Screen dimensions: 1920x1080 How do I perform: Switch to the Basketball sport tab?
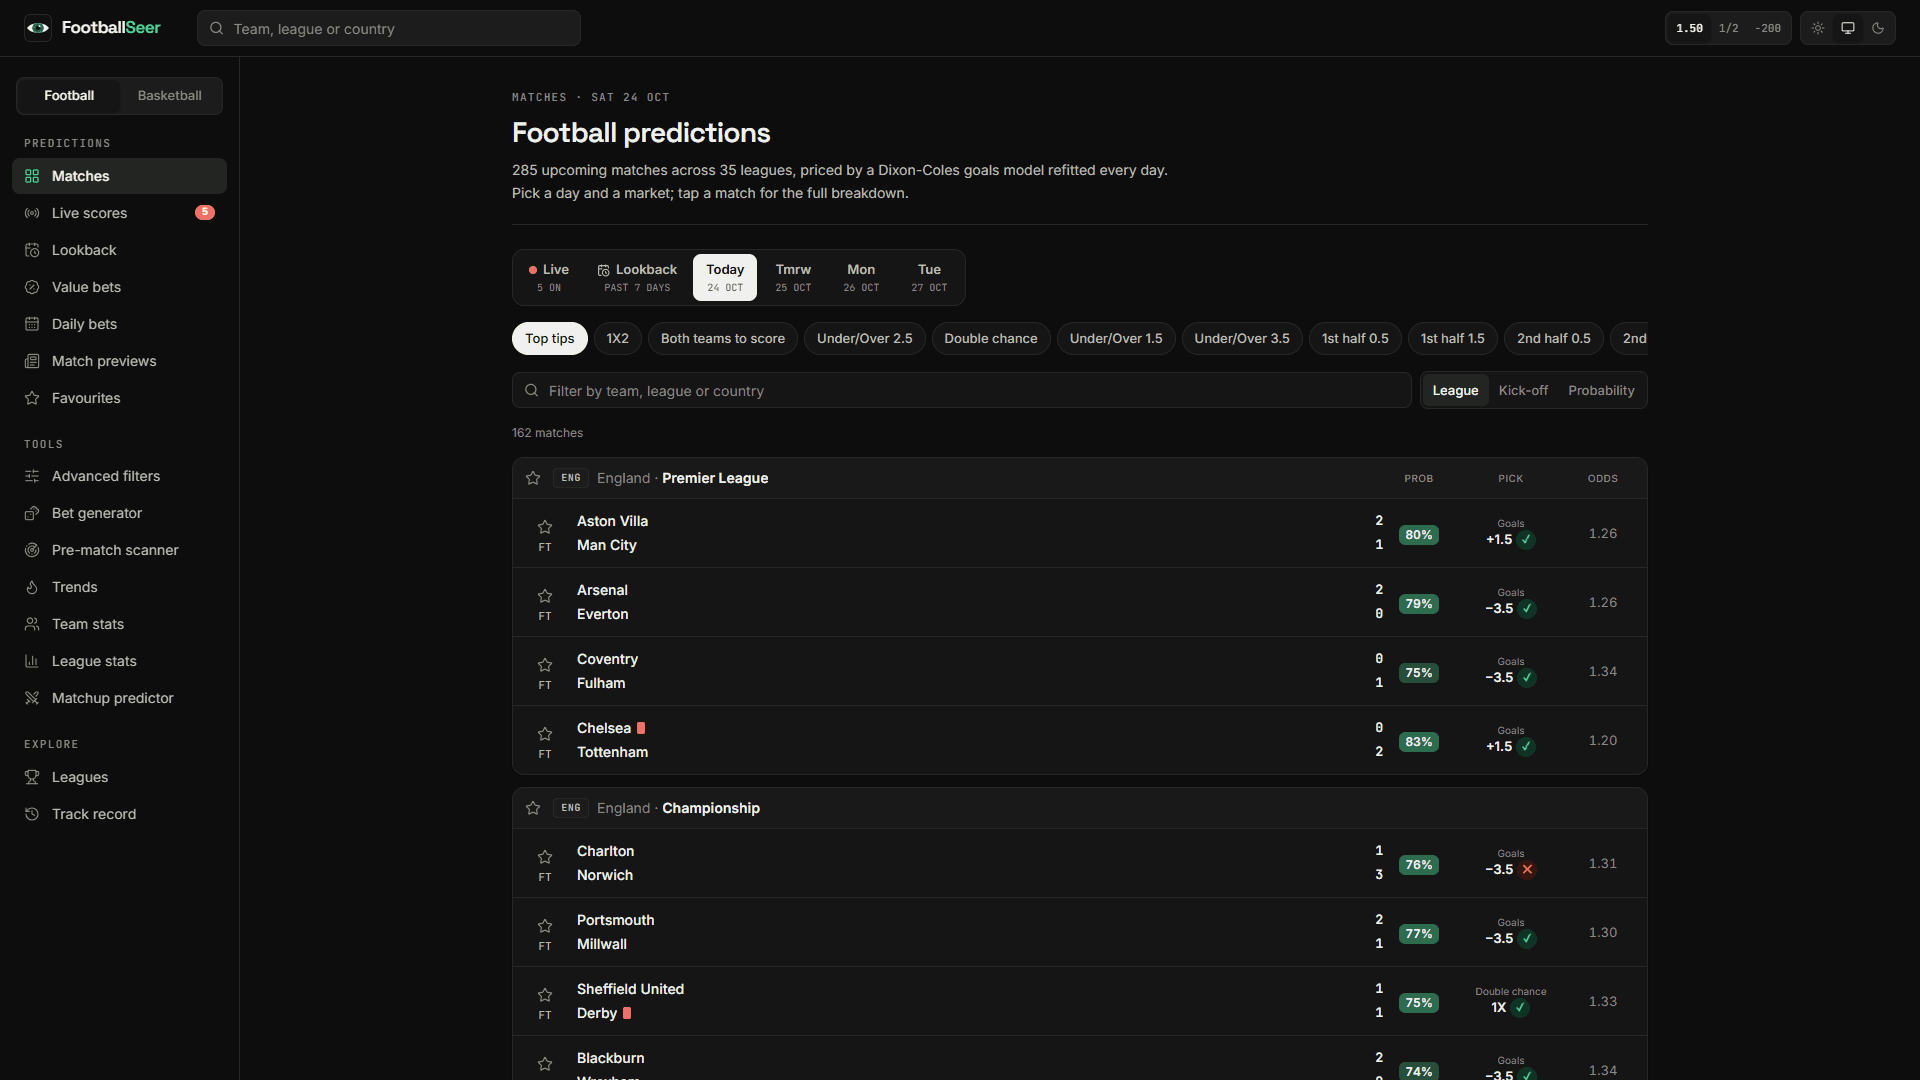point(170,96)
